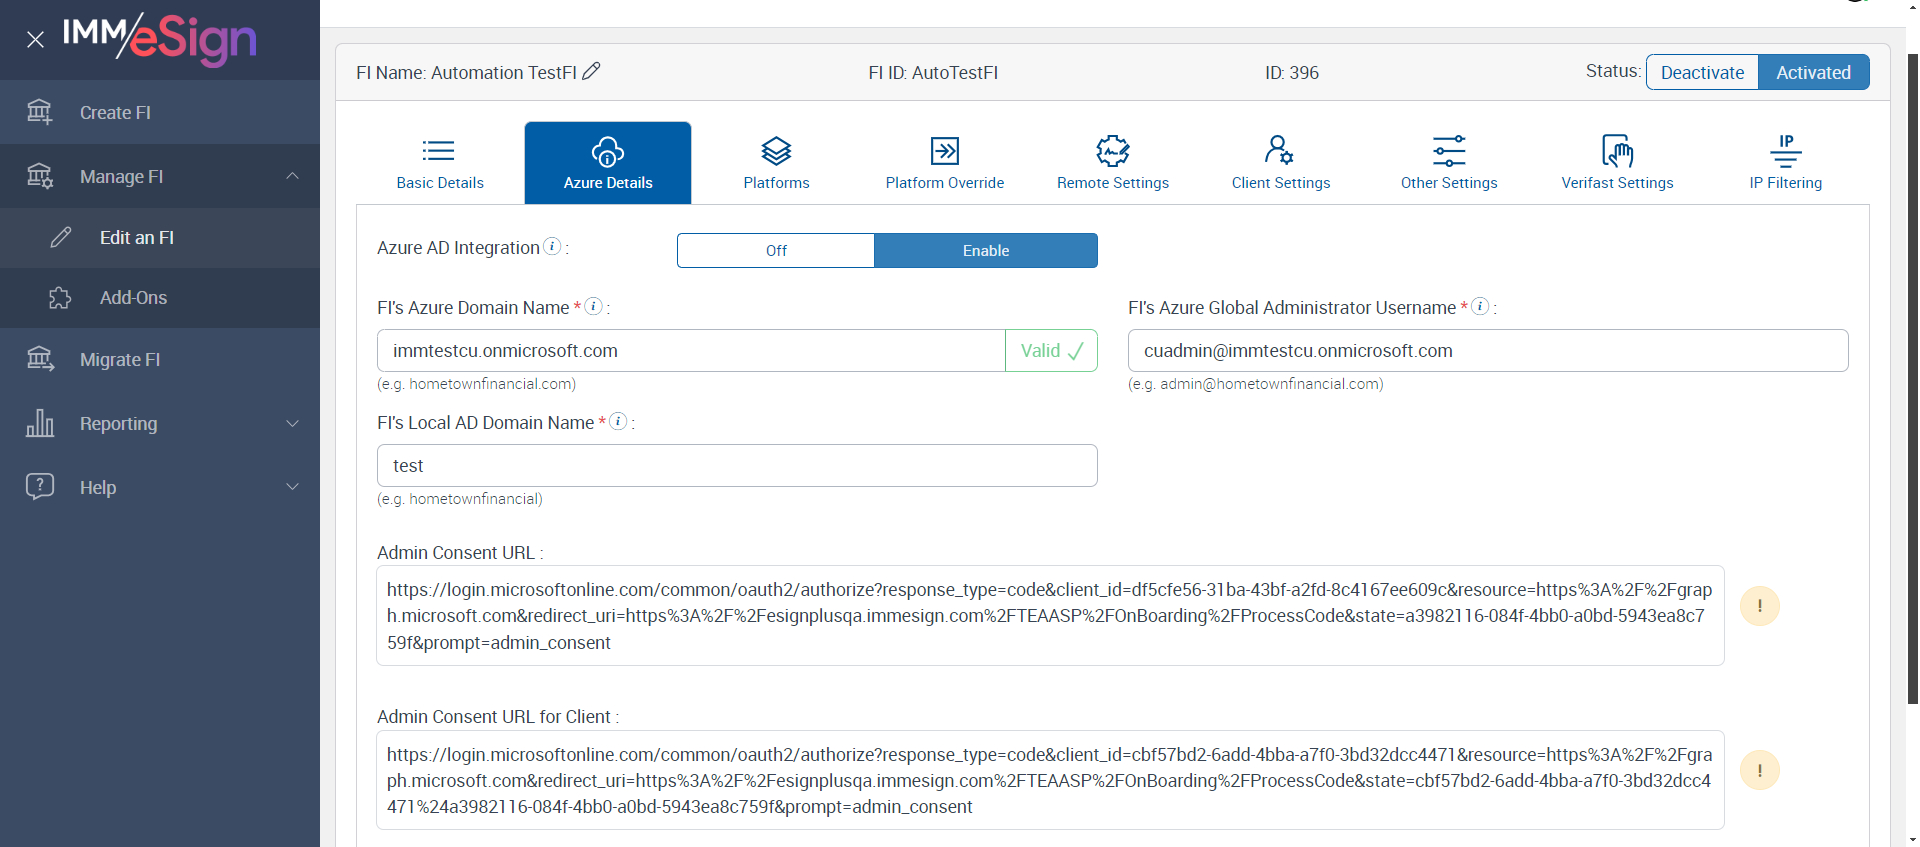Click the FI's Azure Domain Name field

691,351
